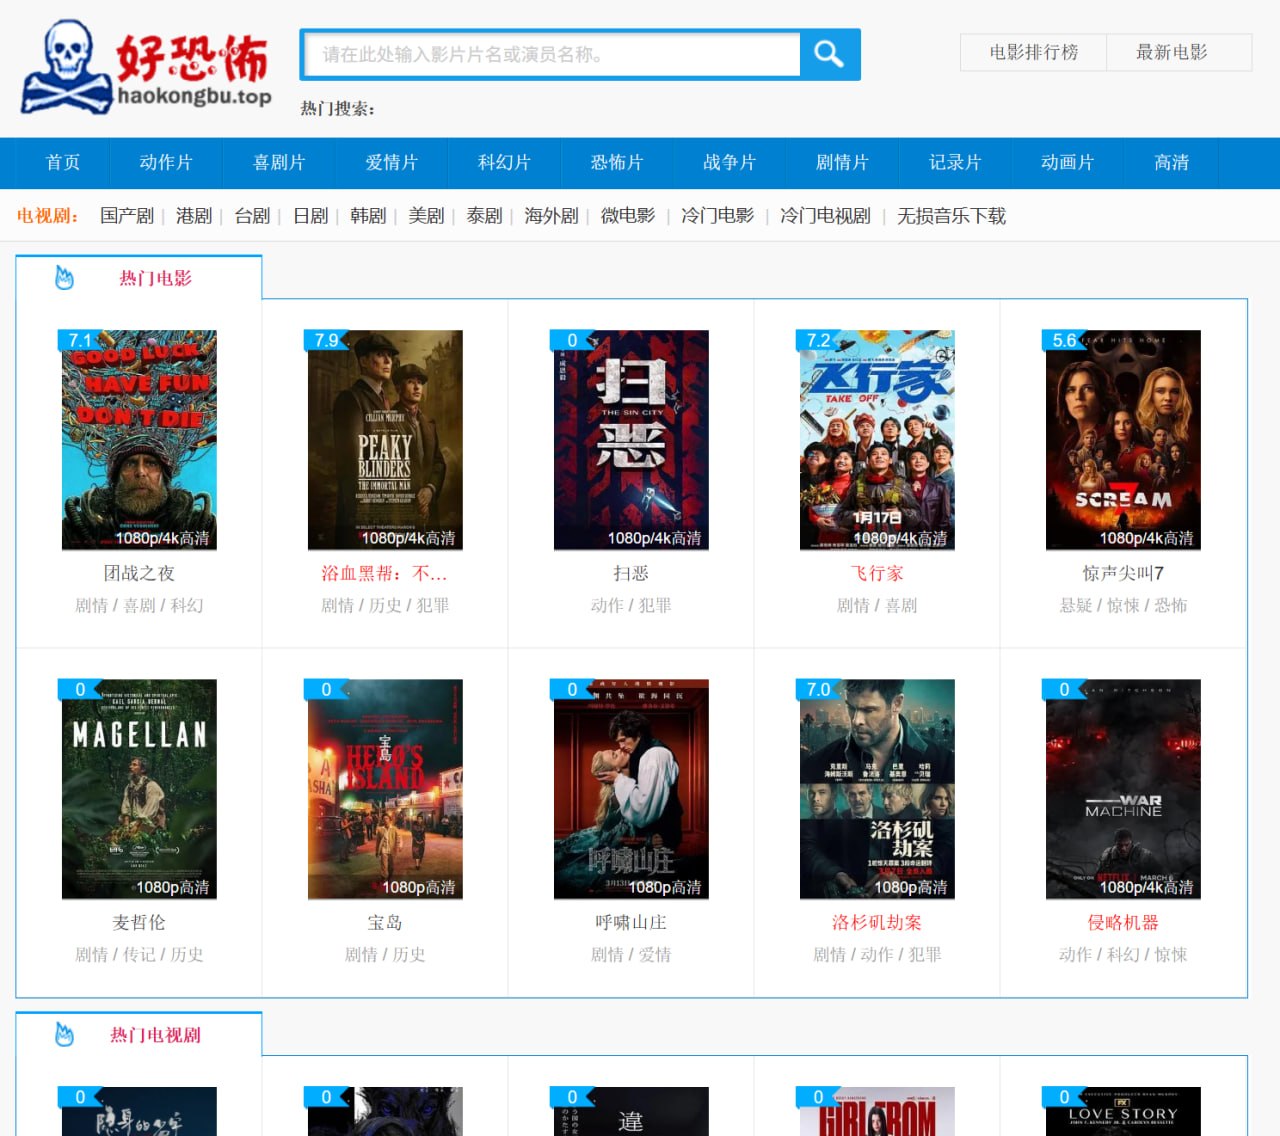Open the 麦哲伦 Magellan movie poster
The image size is (1280, 1136).
click(140, 789)
